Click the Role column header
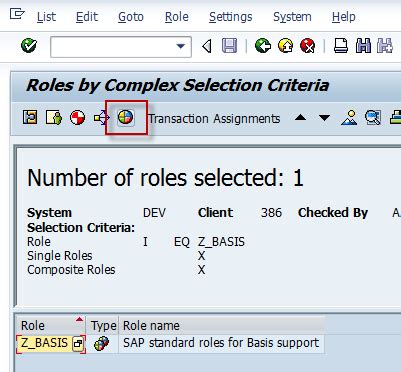This screenshot has width=401, height=372. tap(51, 325)
